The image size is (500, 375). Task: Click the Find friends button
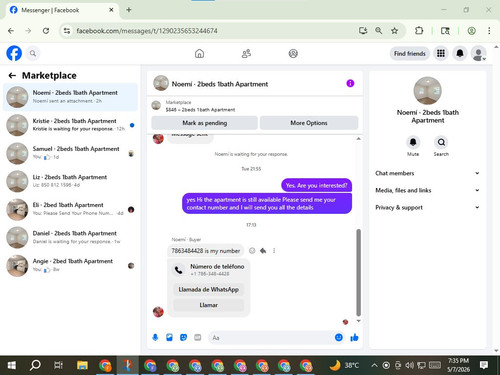pos(410,53)
